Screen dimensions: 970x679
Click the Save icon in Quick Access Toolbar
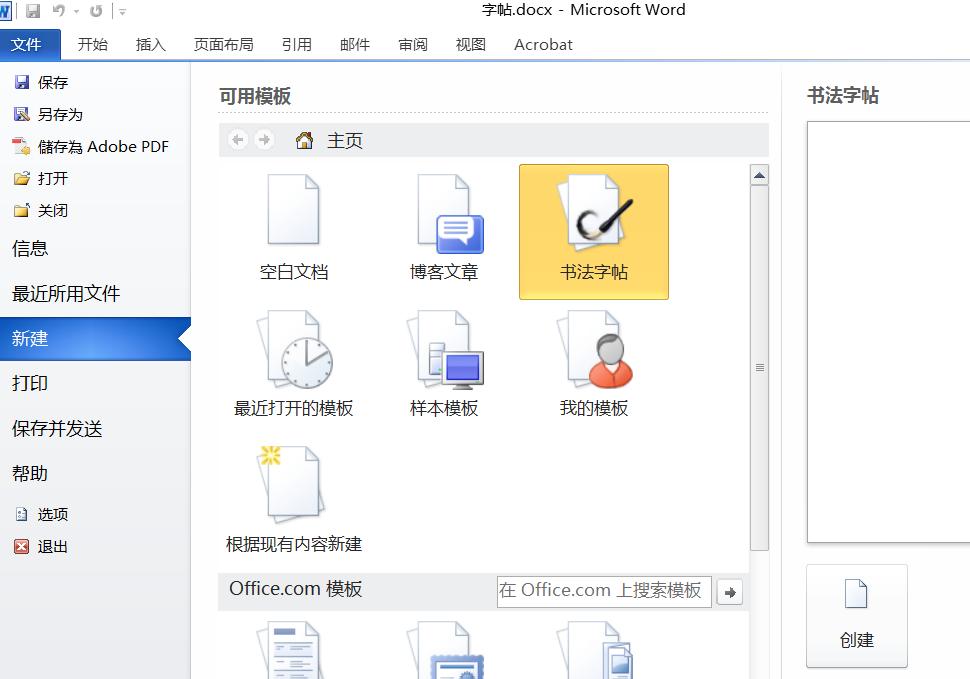click(x=33, y=9)
